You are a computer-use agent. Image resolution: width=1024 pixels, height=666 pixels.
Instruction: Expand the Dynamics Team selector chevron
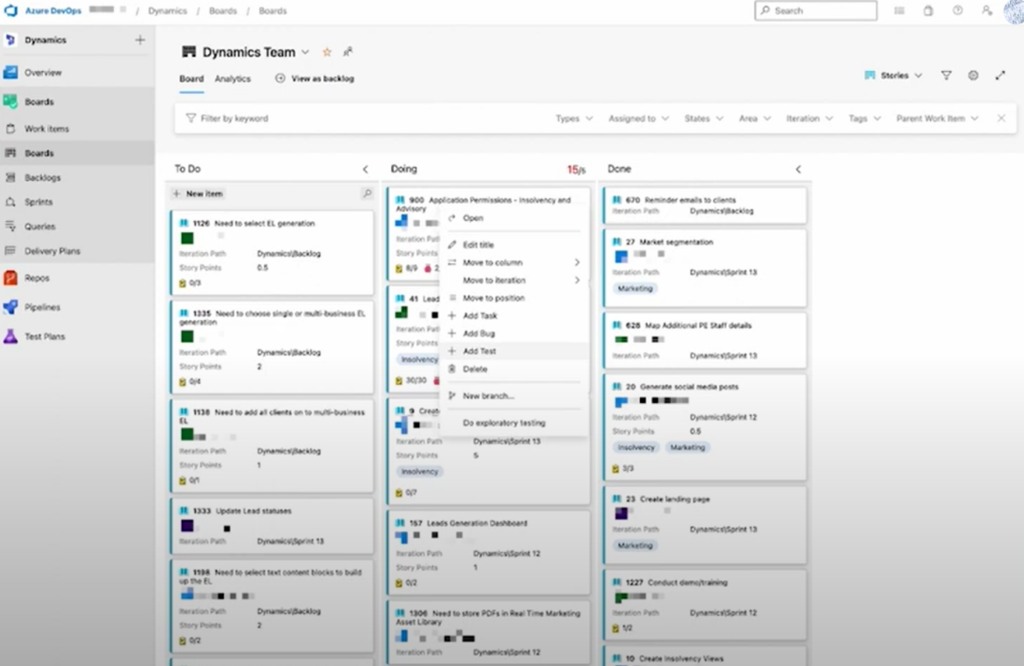[305, 52]
